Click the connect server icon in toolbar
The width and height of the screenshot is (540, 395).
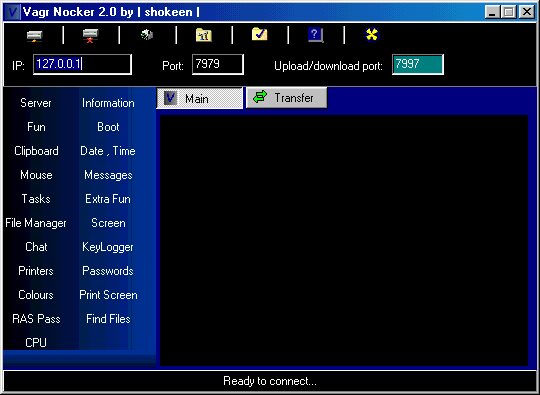point(34,35)
